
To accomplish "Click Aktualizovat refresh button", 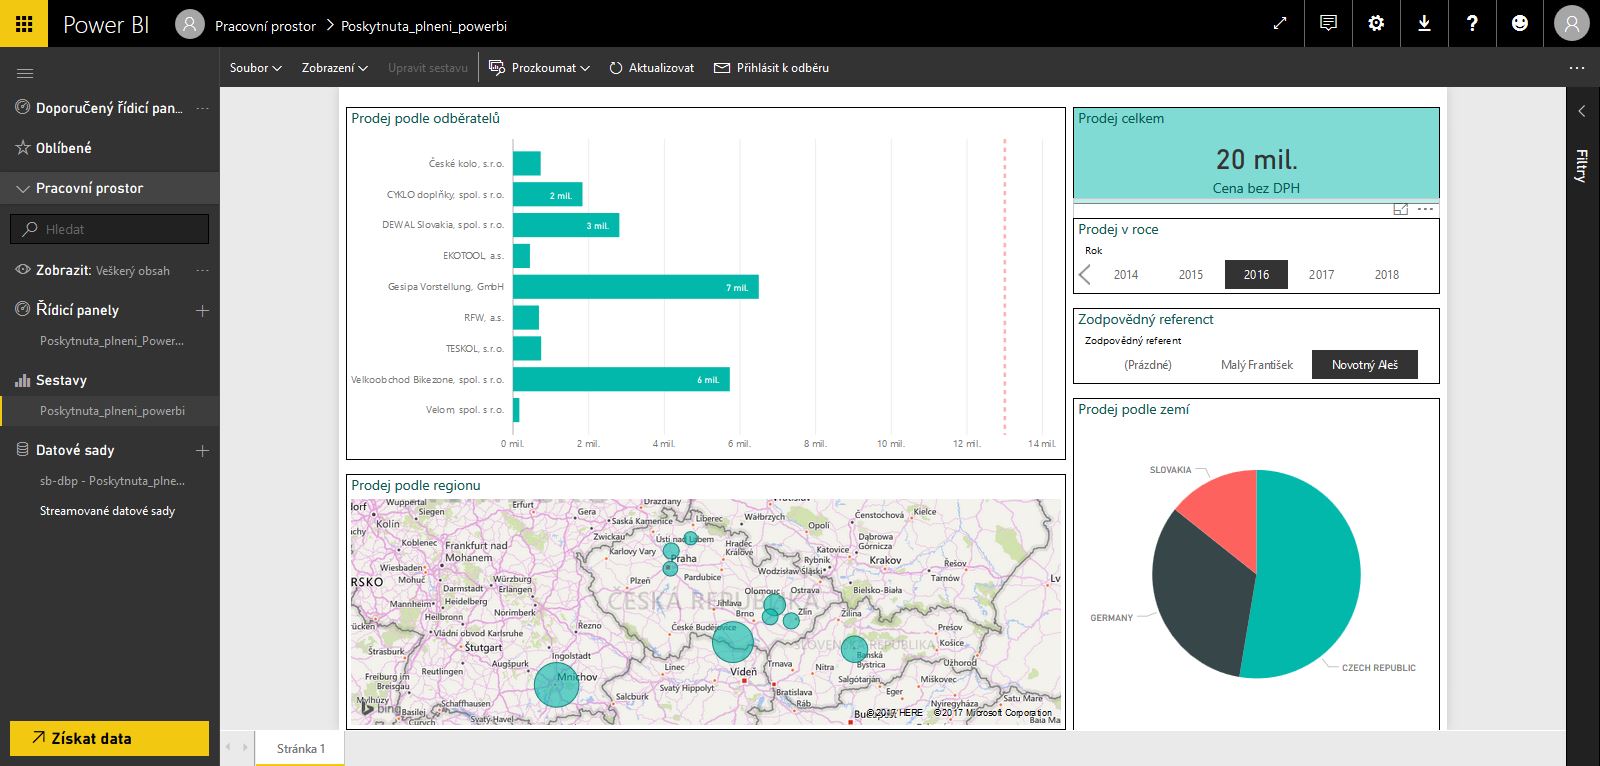I will (652, 68).
